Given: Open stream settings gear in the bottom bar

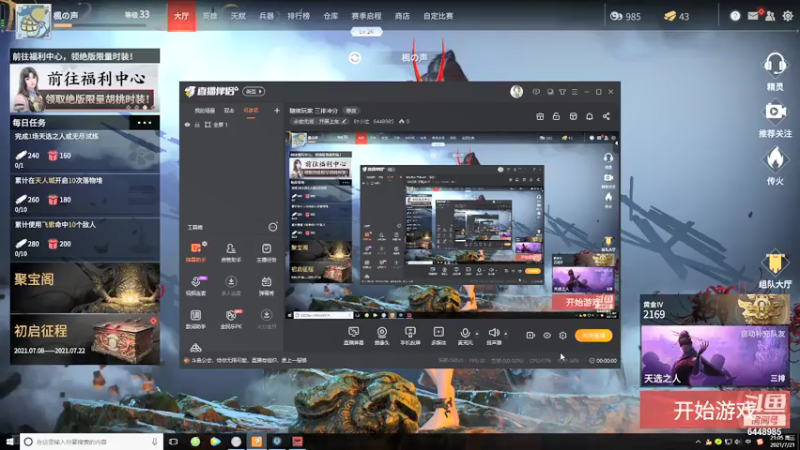Looking at the screenshot, I should click(563, 335).
